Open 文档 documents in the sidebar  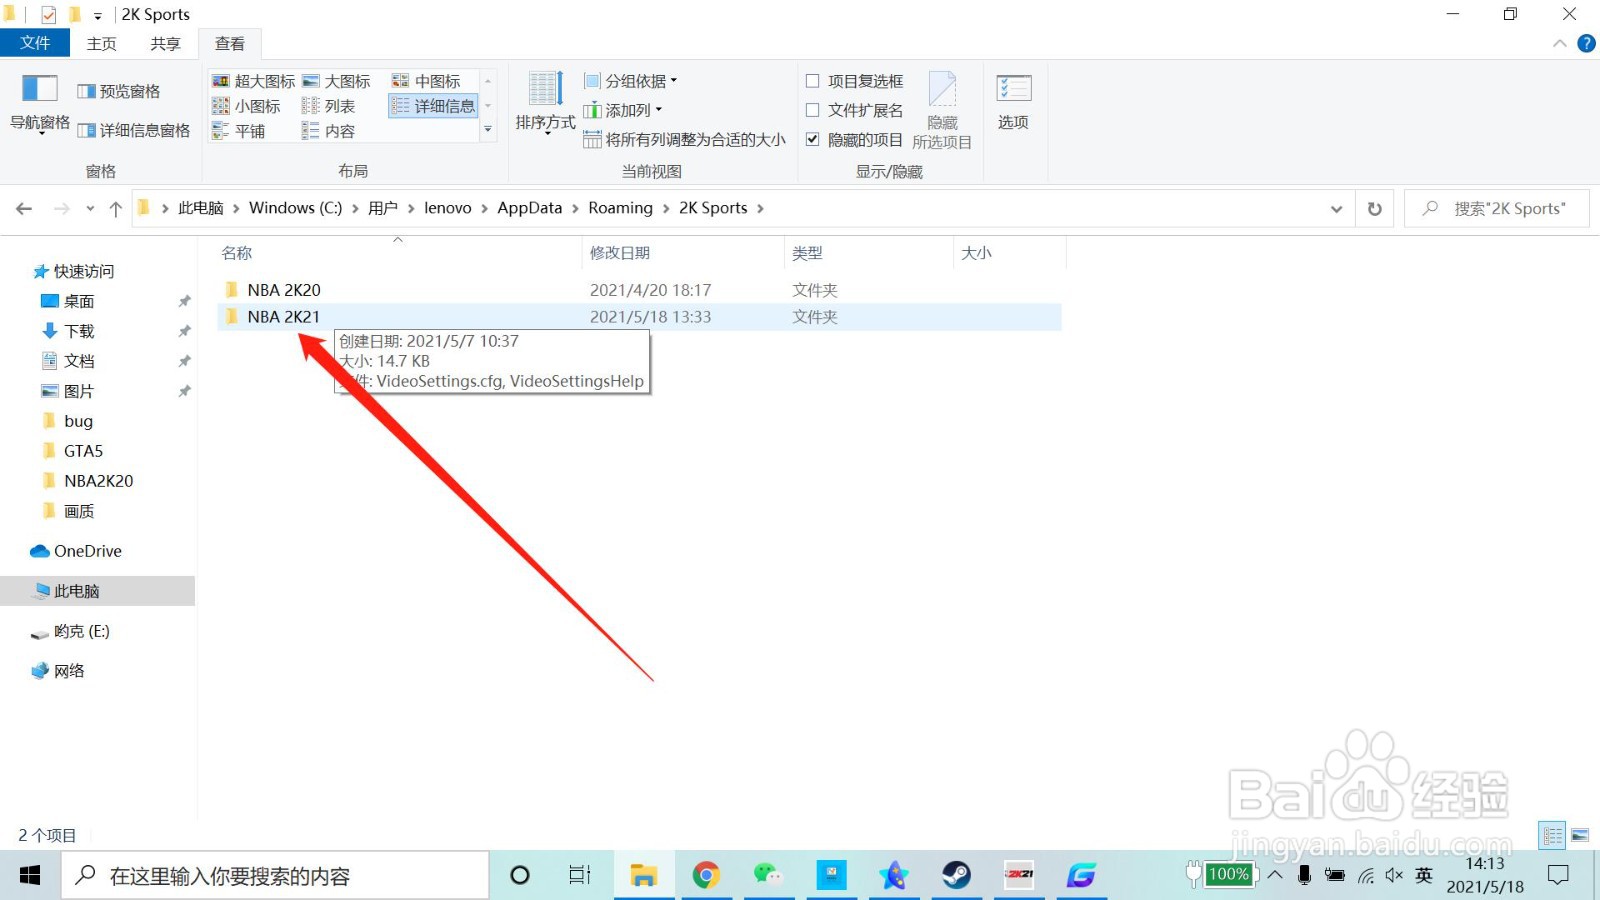[79, 361]
